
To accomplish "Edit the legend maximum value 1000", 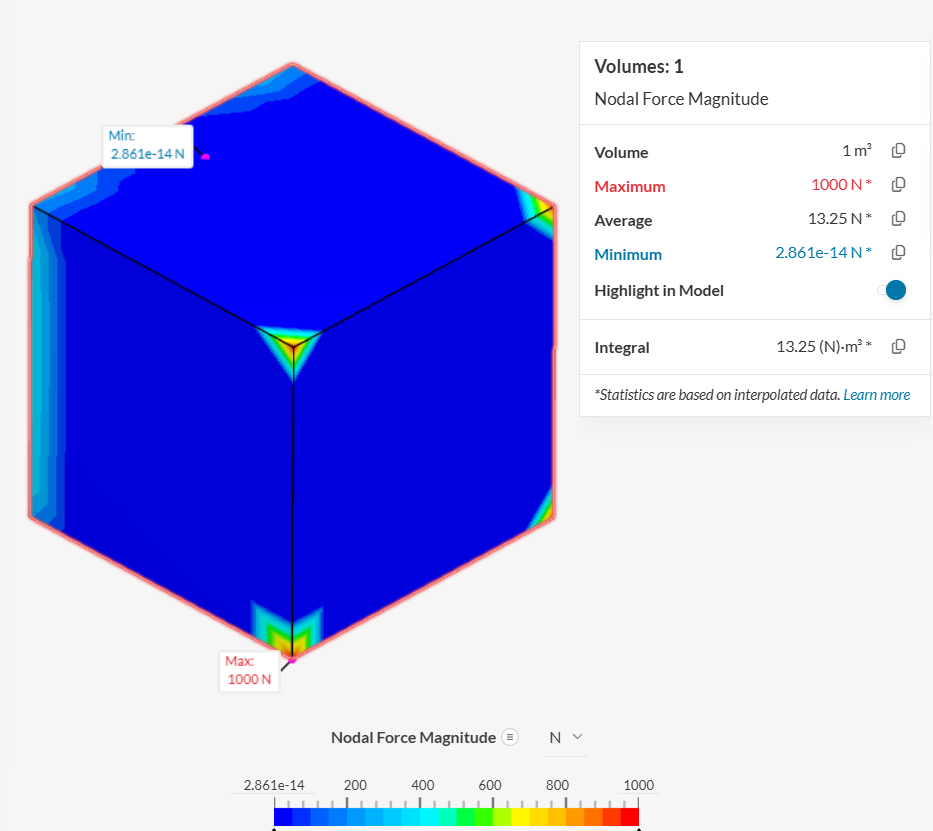I will point(638,785).
